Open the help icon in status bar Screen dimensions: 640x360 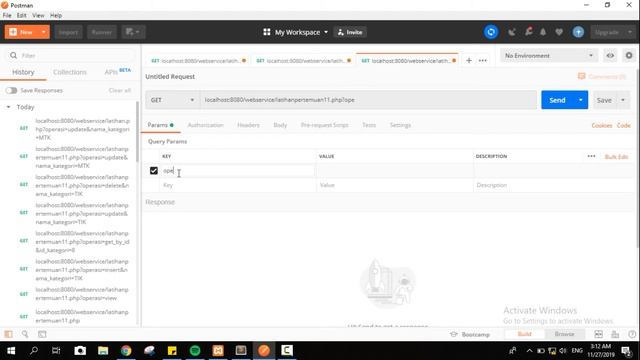(632, 334)
